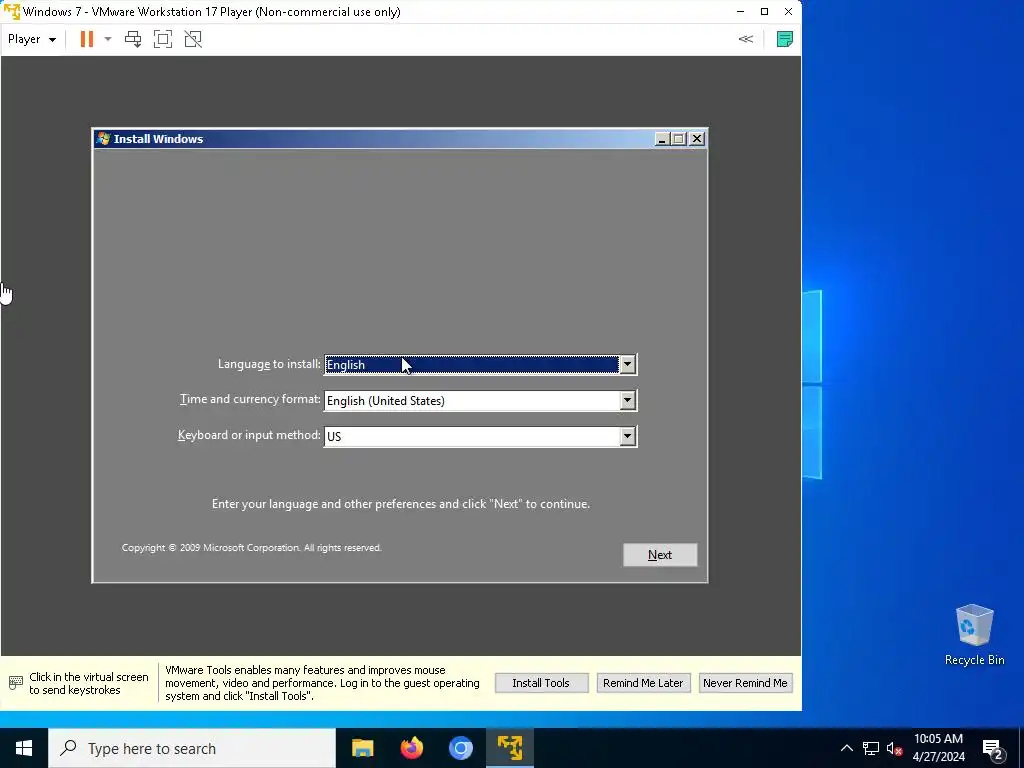This screenshot has height=768, width=1024.
Task: Open the green notes icon in the toolbar
Action: pos(784,39)
